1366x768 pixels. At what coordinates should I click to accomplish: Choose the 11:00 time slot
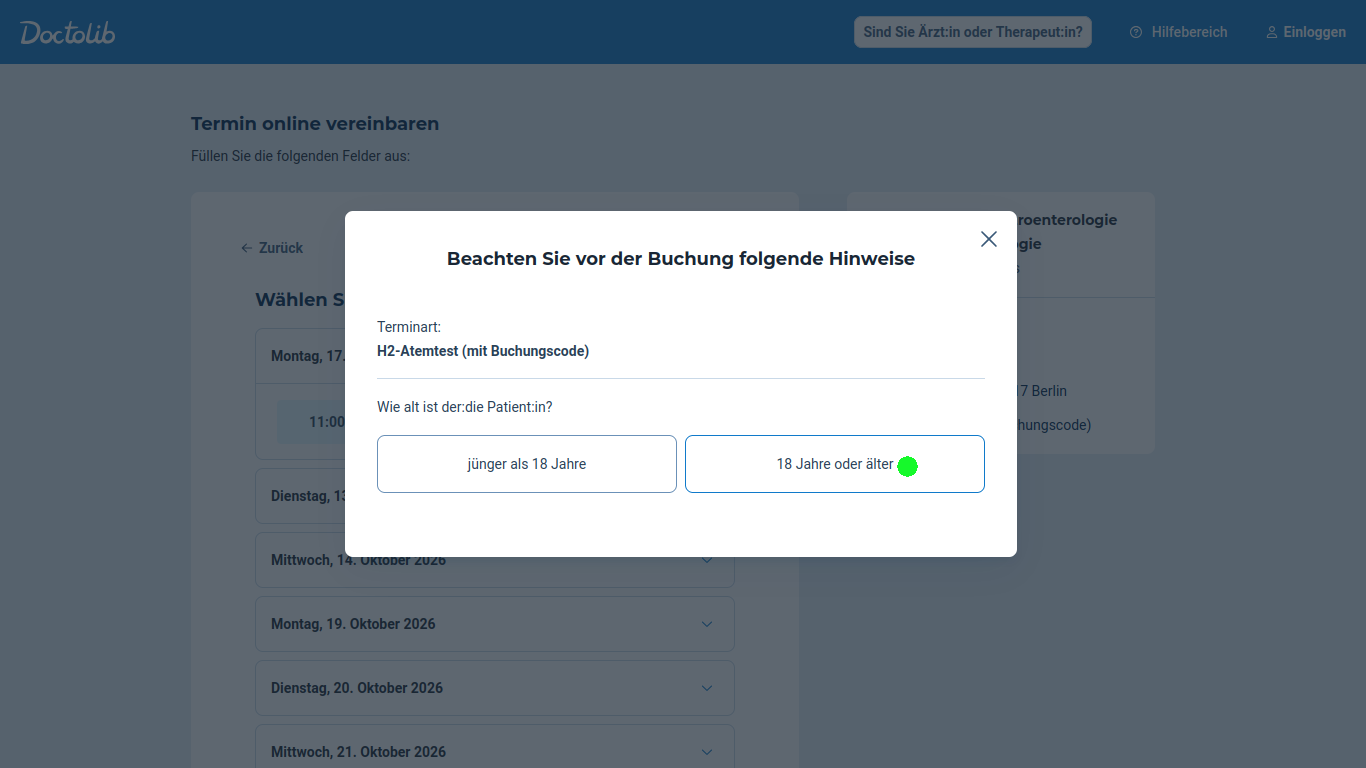312,422
